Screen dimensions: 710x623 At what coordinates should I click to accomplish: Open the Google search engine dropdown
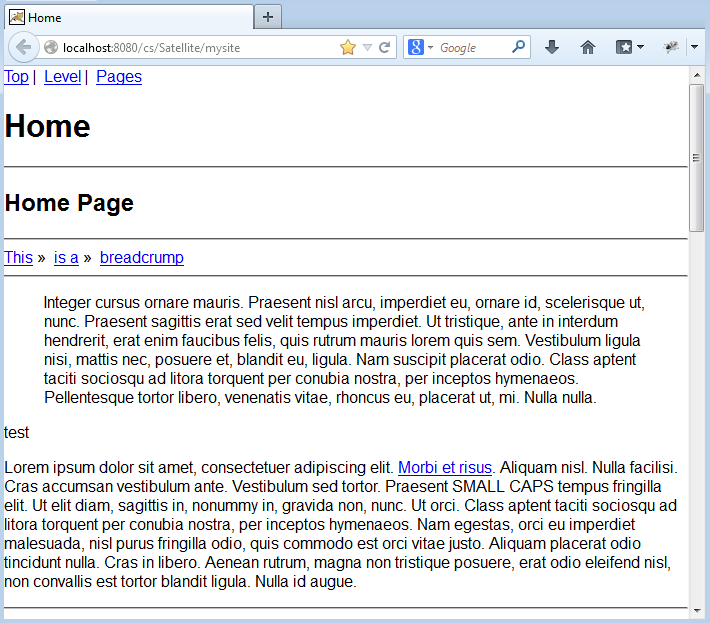420,47
